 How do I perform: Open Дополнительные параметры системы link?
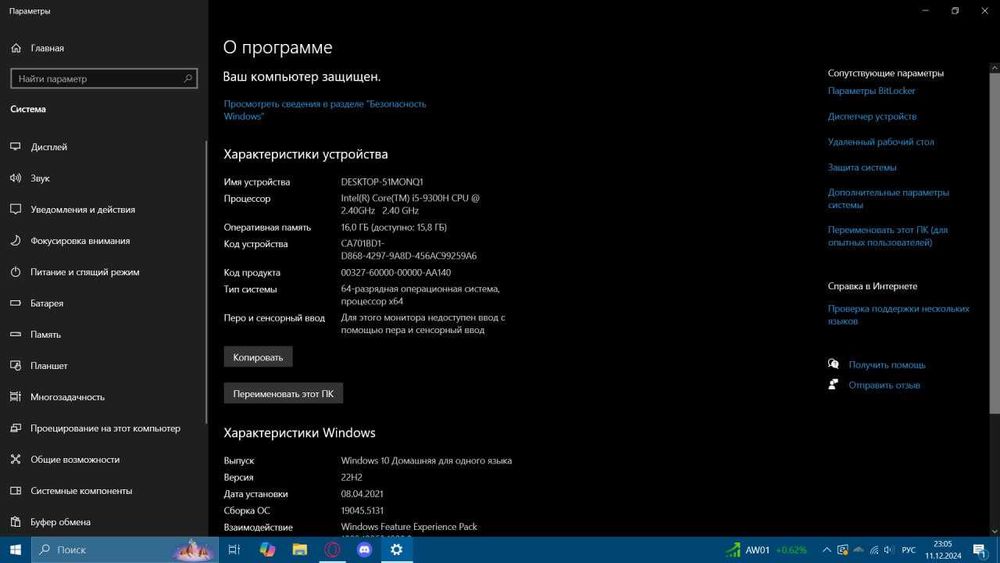[888, 198]
